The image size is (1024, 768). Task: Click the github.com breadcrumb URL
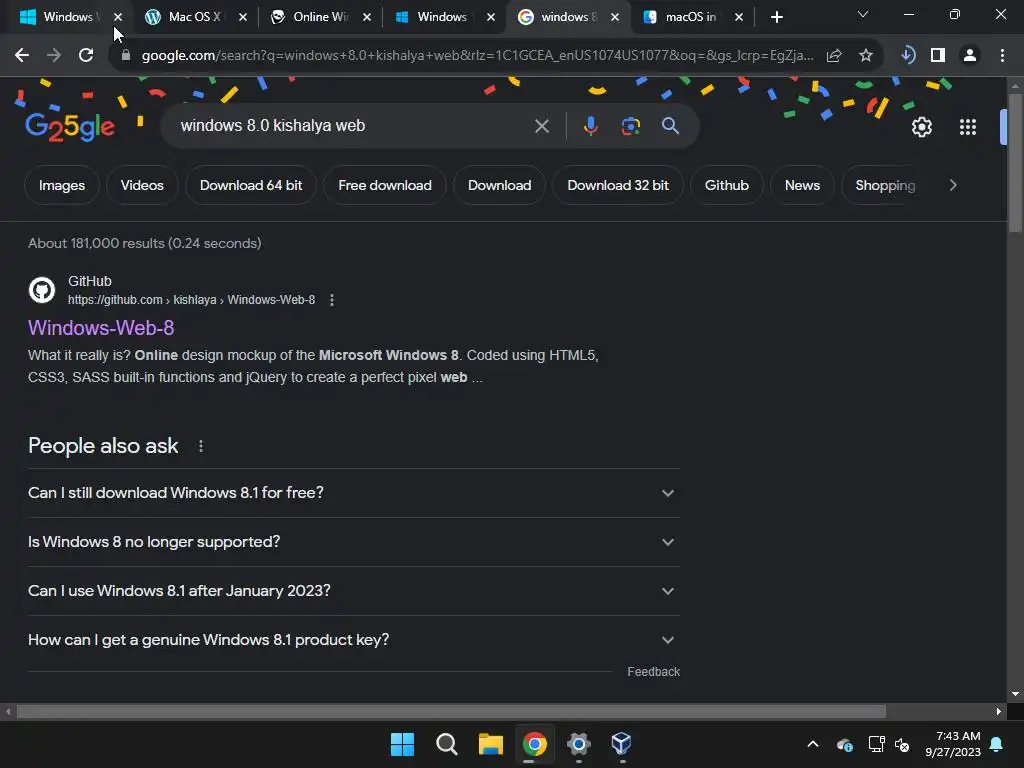pos(191,300)
